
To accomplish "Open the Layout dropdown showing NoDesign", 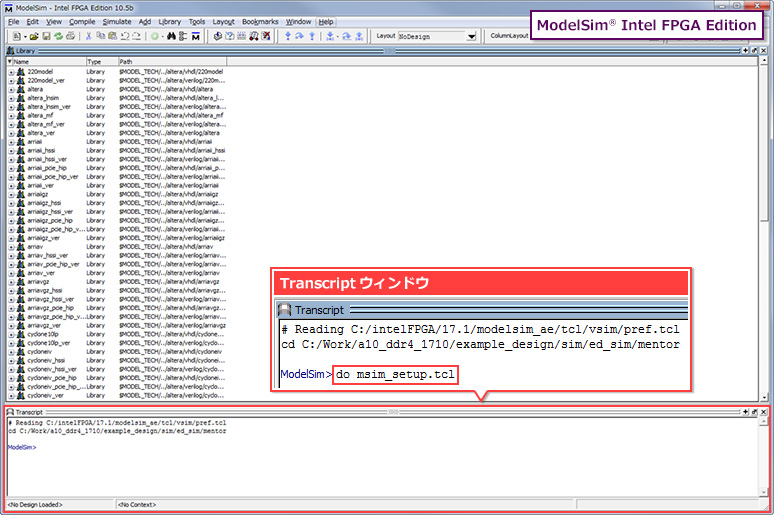I will click(437, 36).
